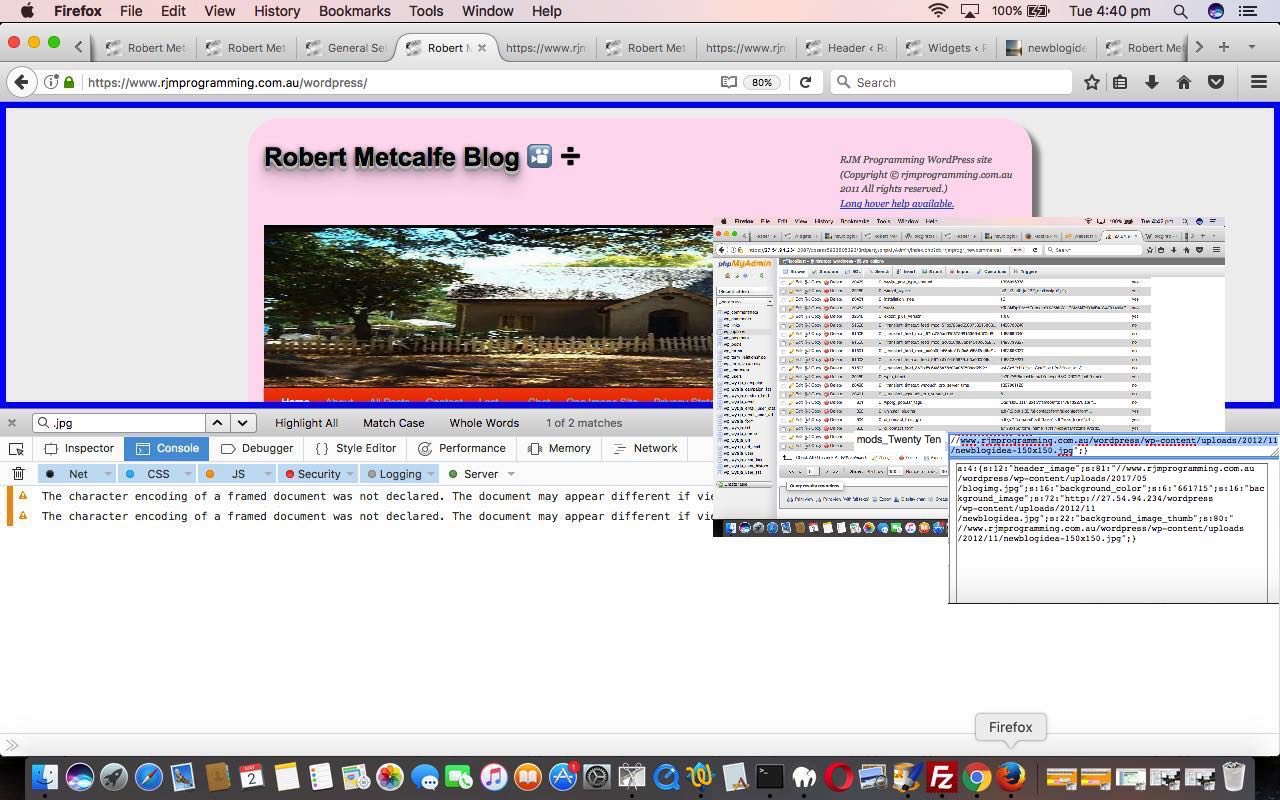Activate the element picker in DevTools
Viewport: 1280px width, 800px height.
tap(16, 449)
